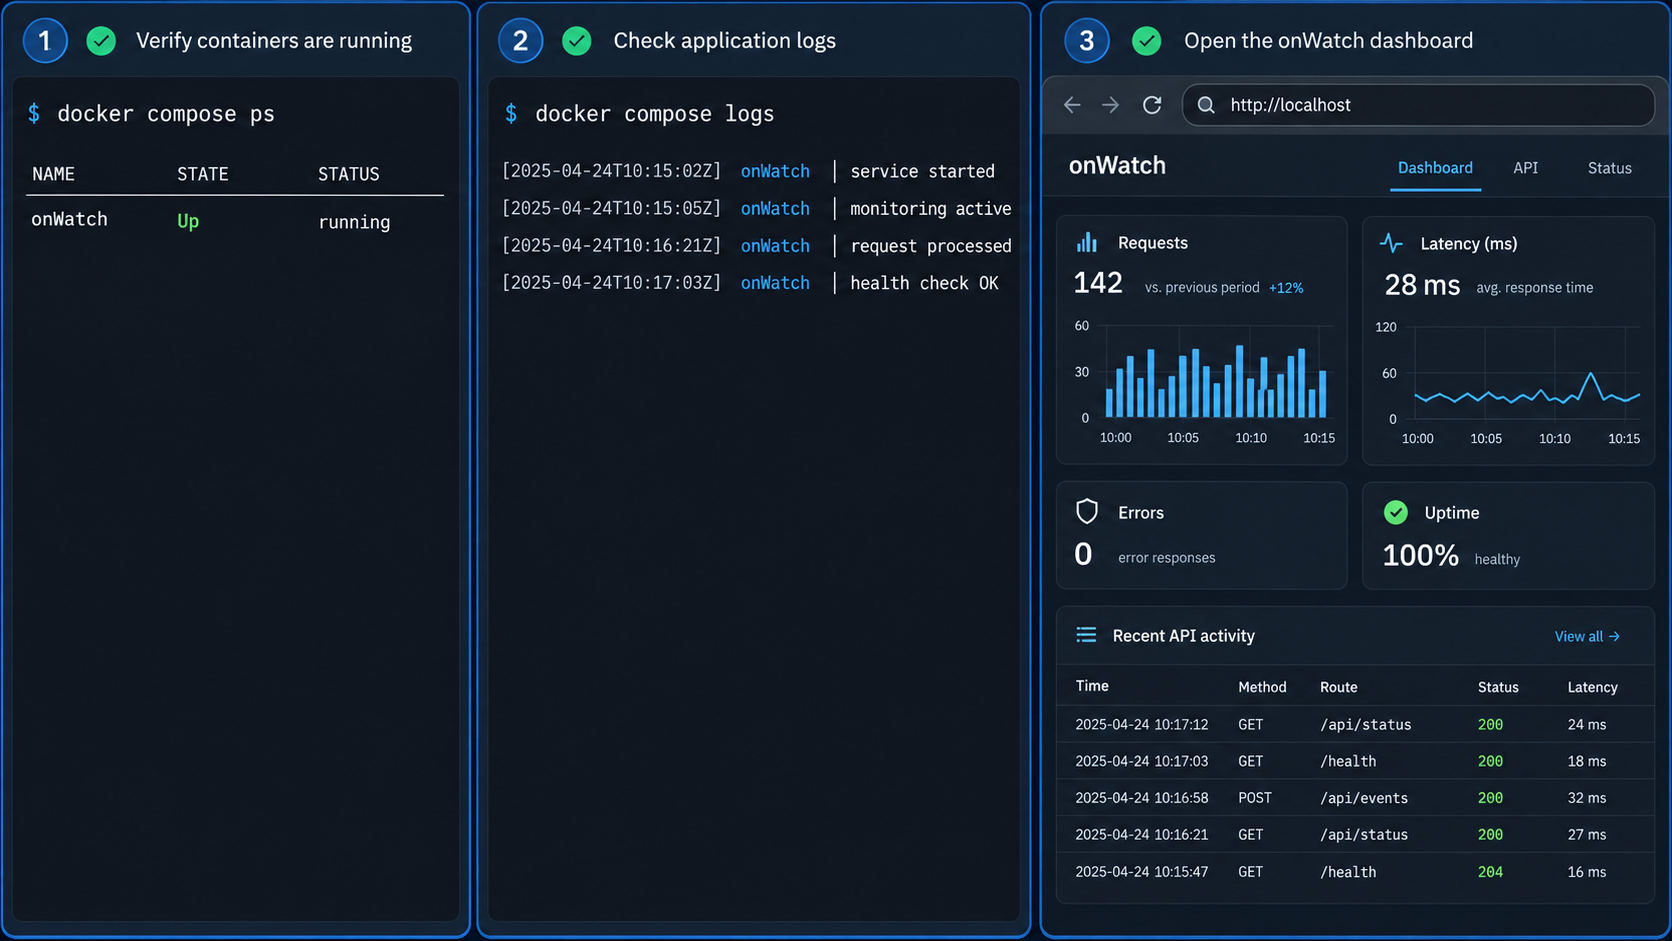Click the 204 status code

1490,872
